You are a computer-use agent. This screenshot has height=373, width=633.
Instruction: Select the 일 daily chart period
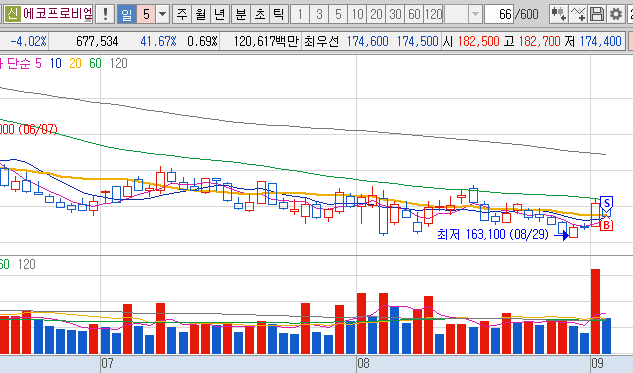point(127,15)
